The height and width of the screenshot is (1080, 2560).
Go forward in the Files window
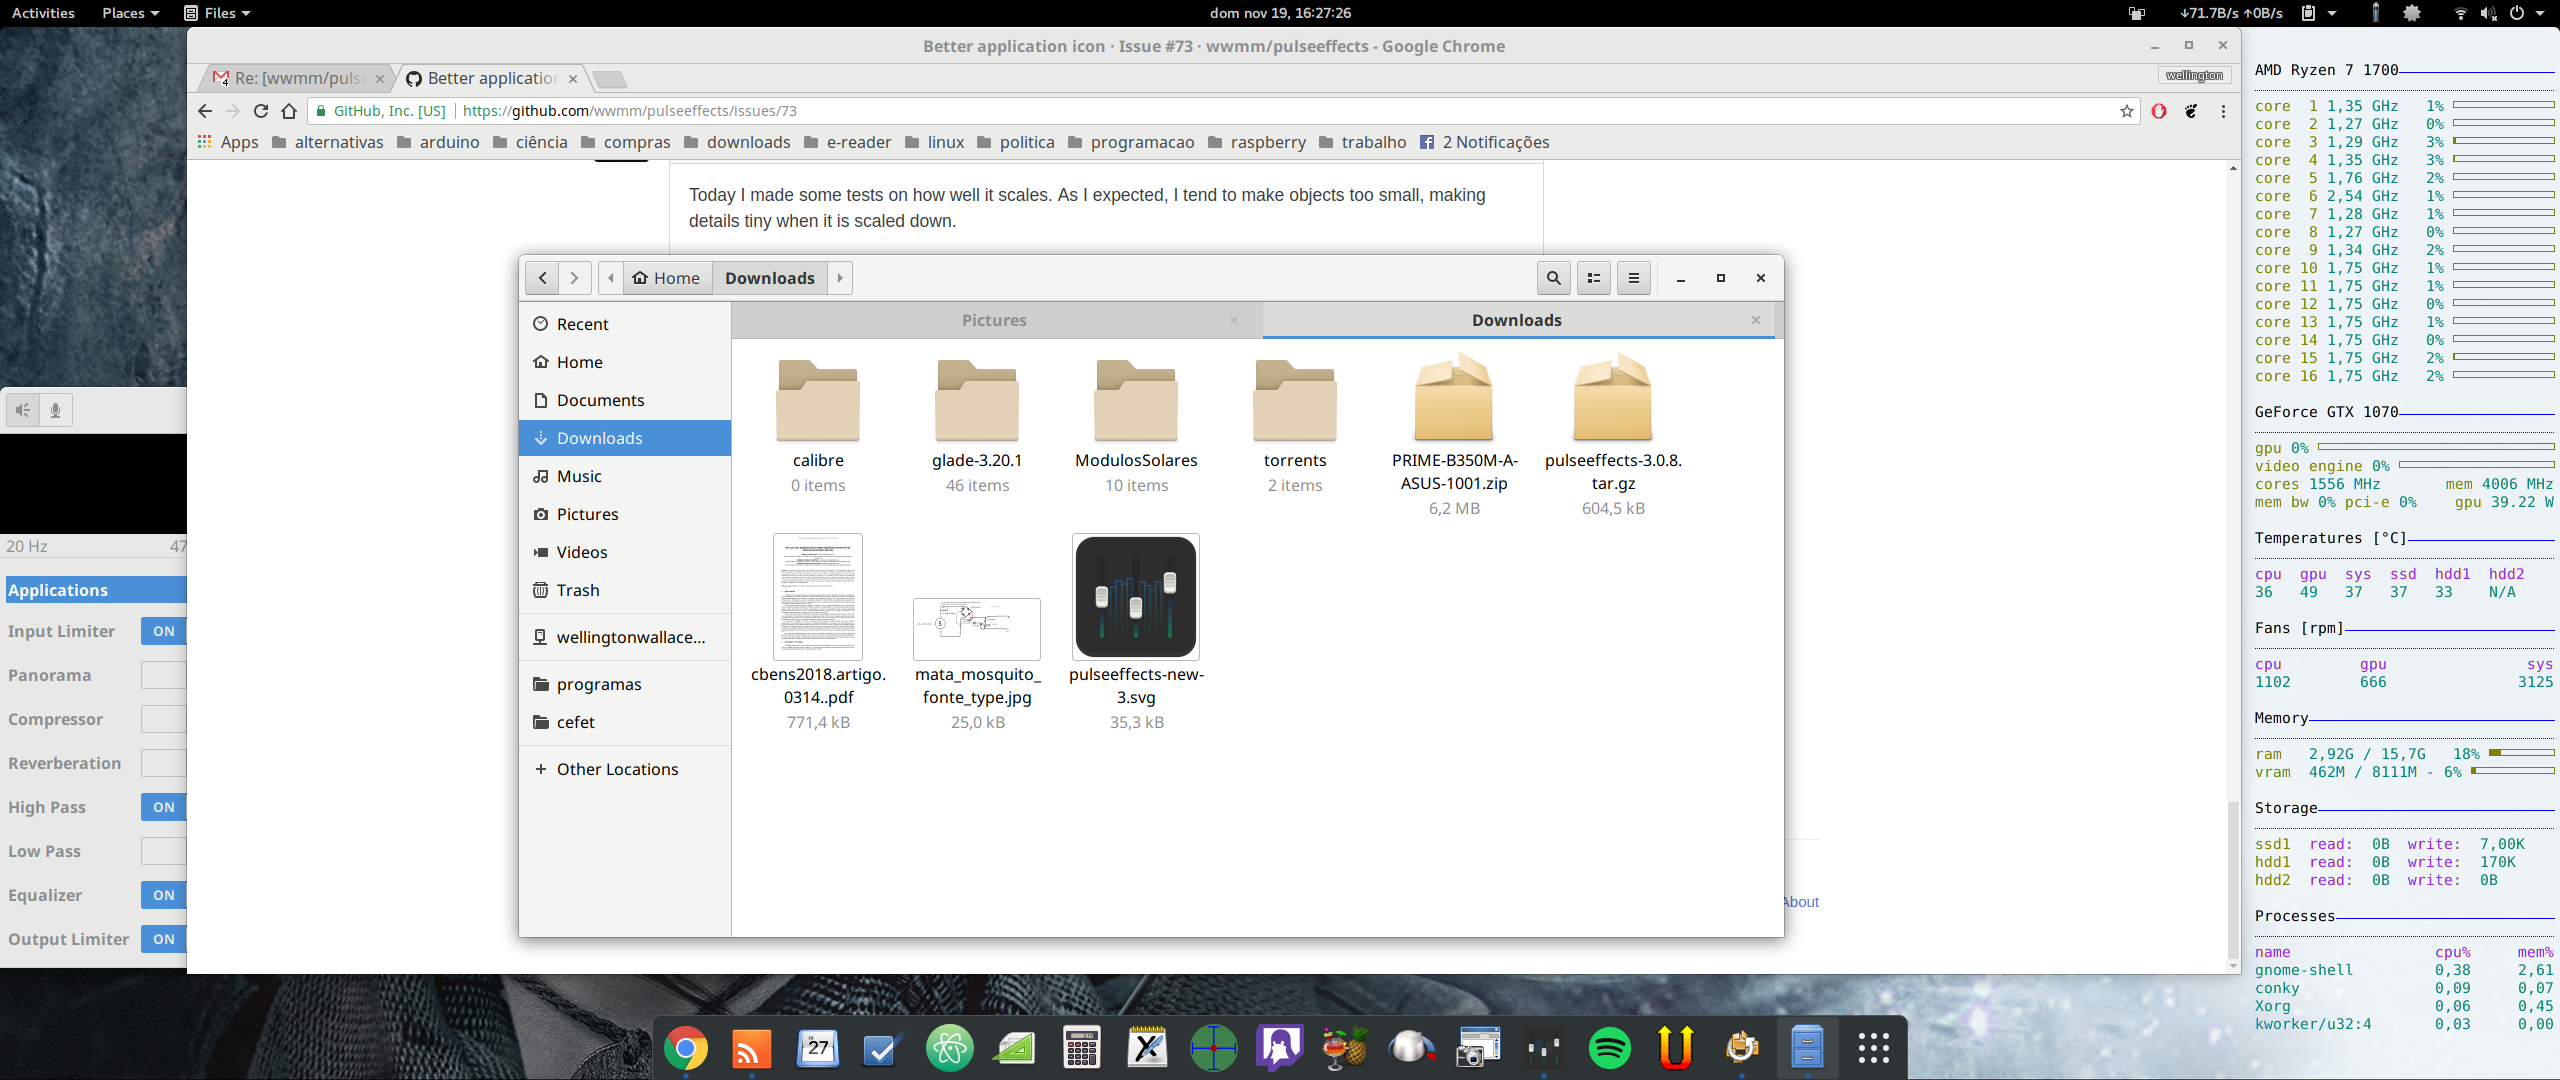(x=574, y=278)
